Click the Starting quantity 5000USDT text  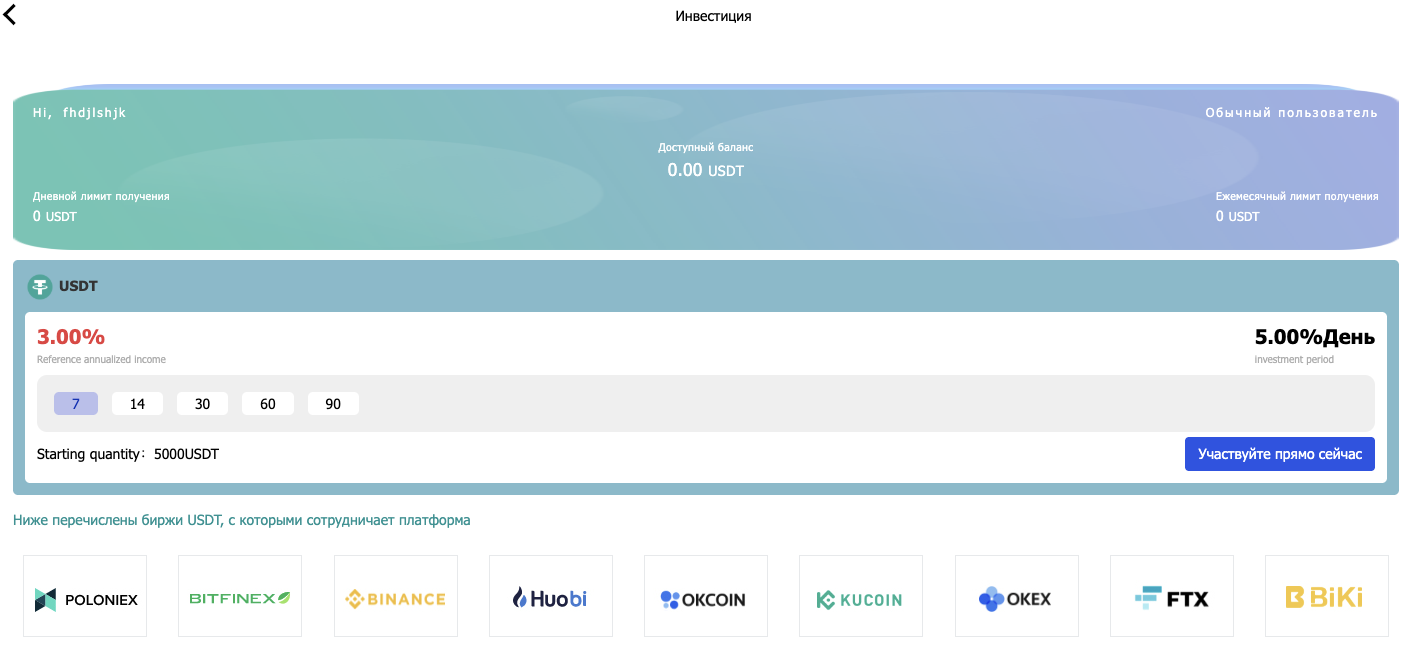(x=128, y=454)
